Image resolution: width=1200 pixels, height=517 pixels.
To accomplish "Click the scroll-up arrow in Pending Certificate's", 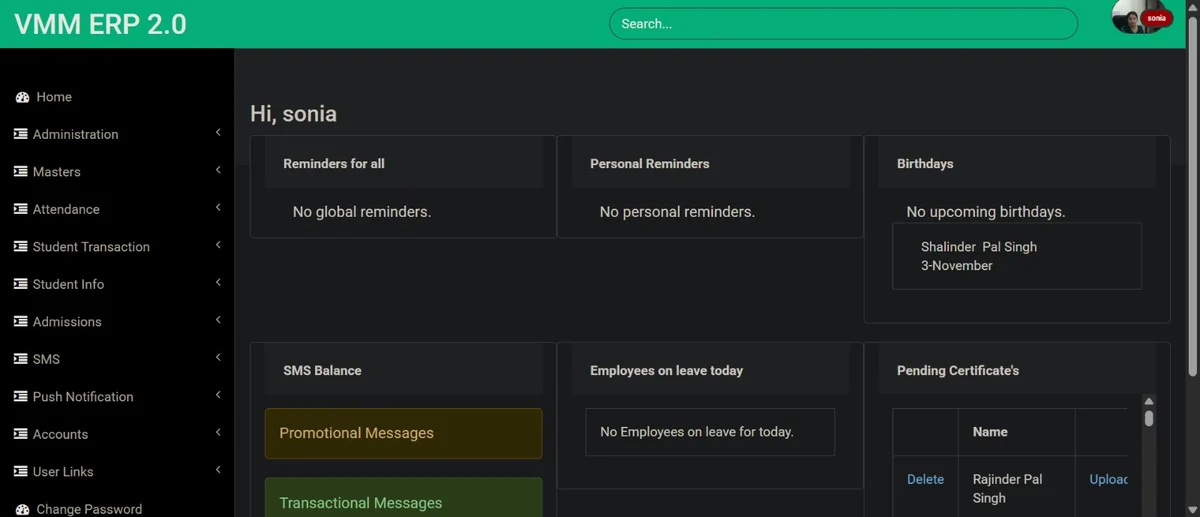I will (x=1149, y=401).
